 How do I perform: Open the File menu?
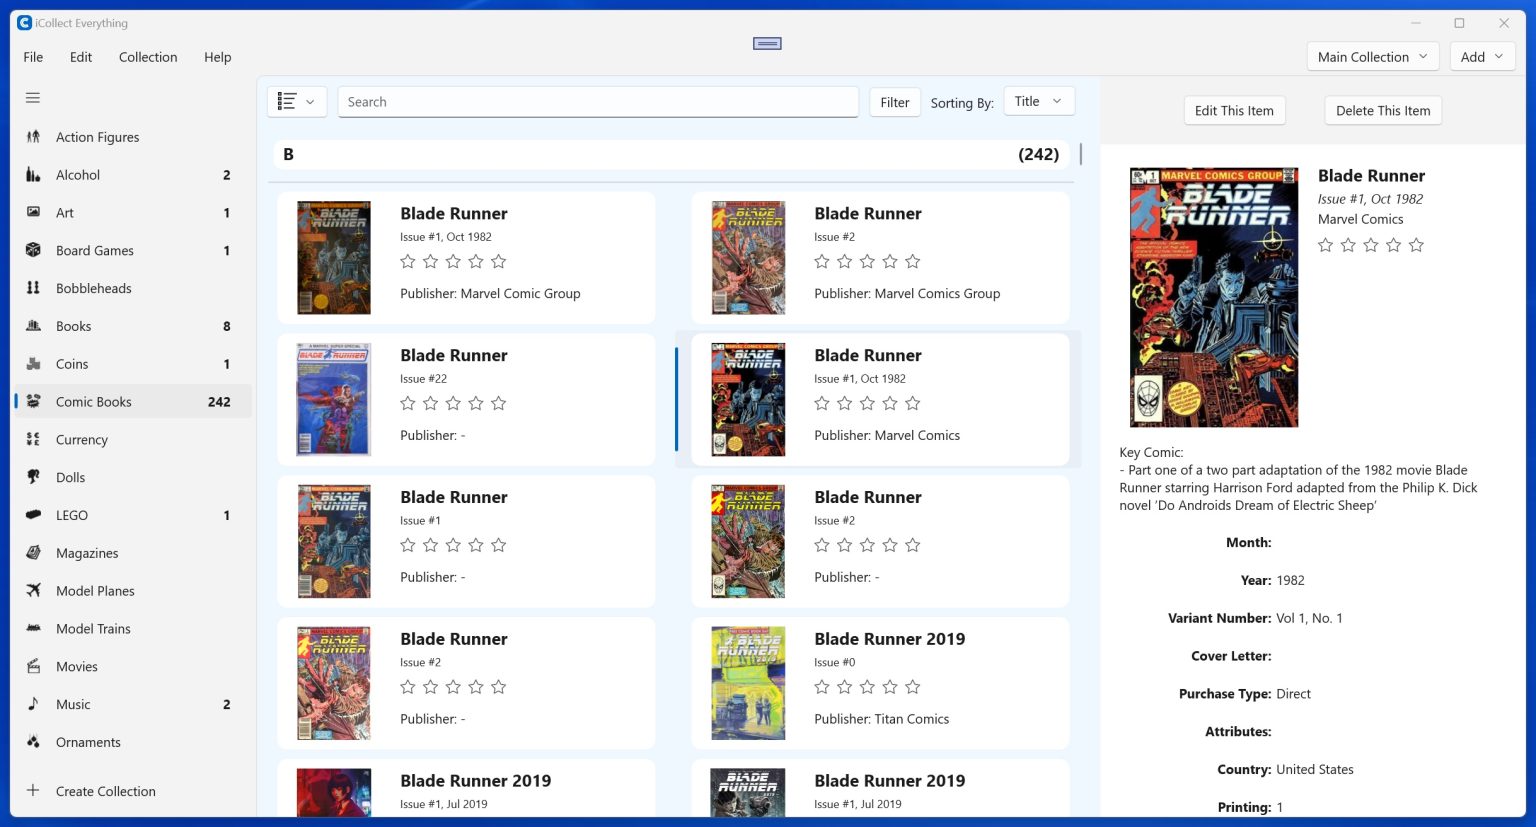click(x=33, y=57)
